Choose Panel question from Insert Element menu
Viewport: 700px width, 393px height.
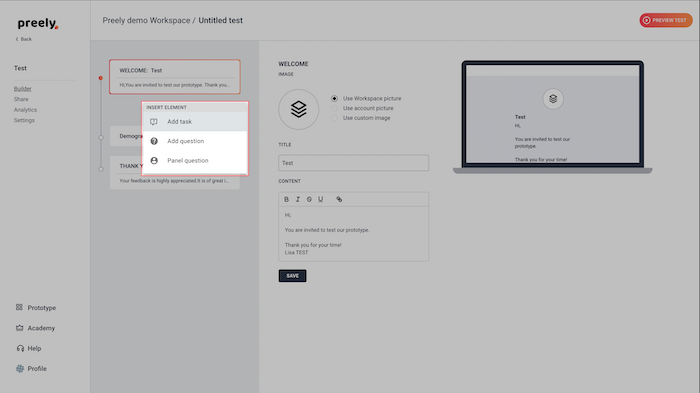coord(195,160)
